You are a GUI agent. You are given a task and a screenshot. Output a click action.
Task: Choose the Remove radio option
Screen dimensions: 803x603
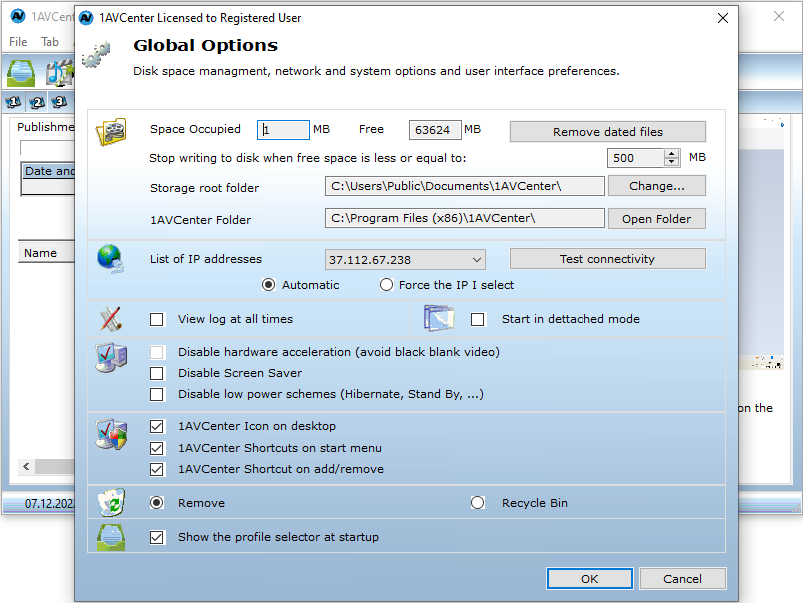pyautogui.click(x=157, y=503)
